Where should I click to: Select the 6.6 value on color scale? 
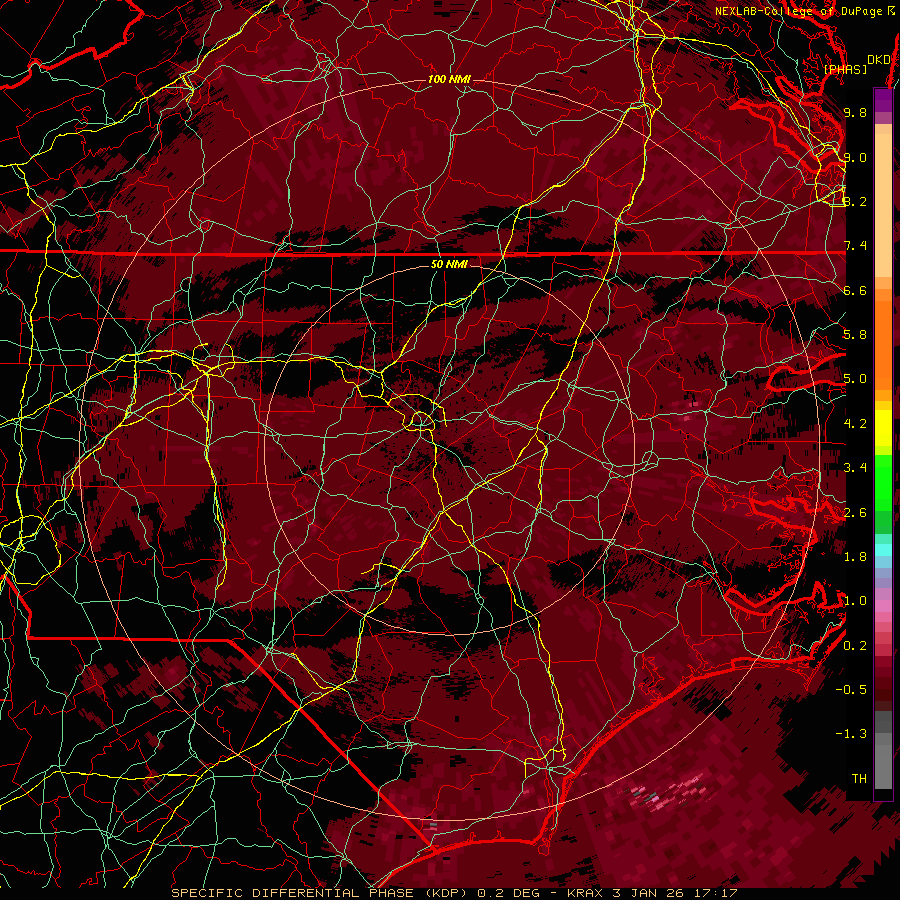855,290
